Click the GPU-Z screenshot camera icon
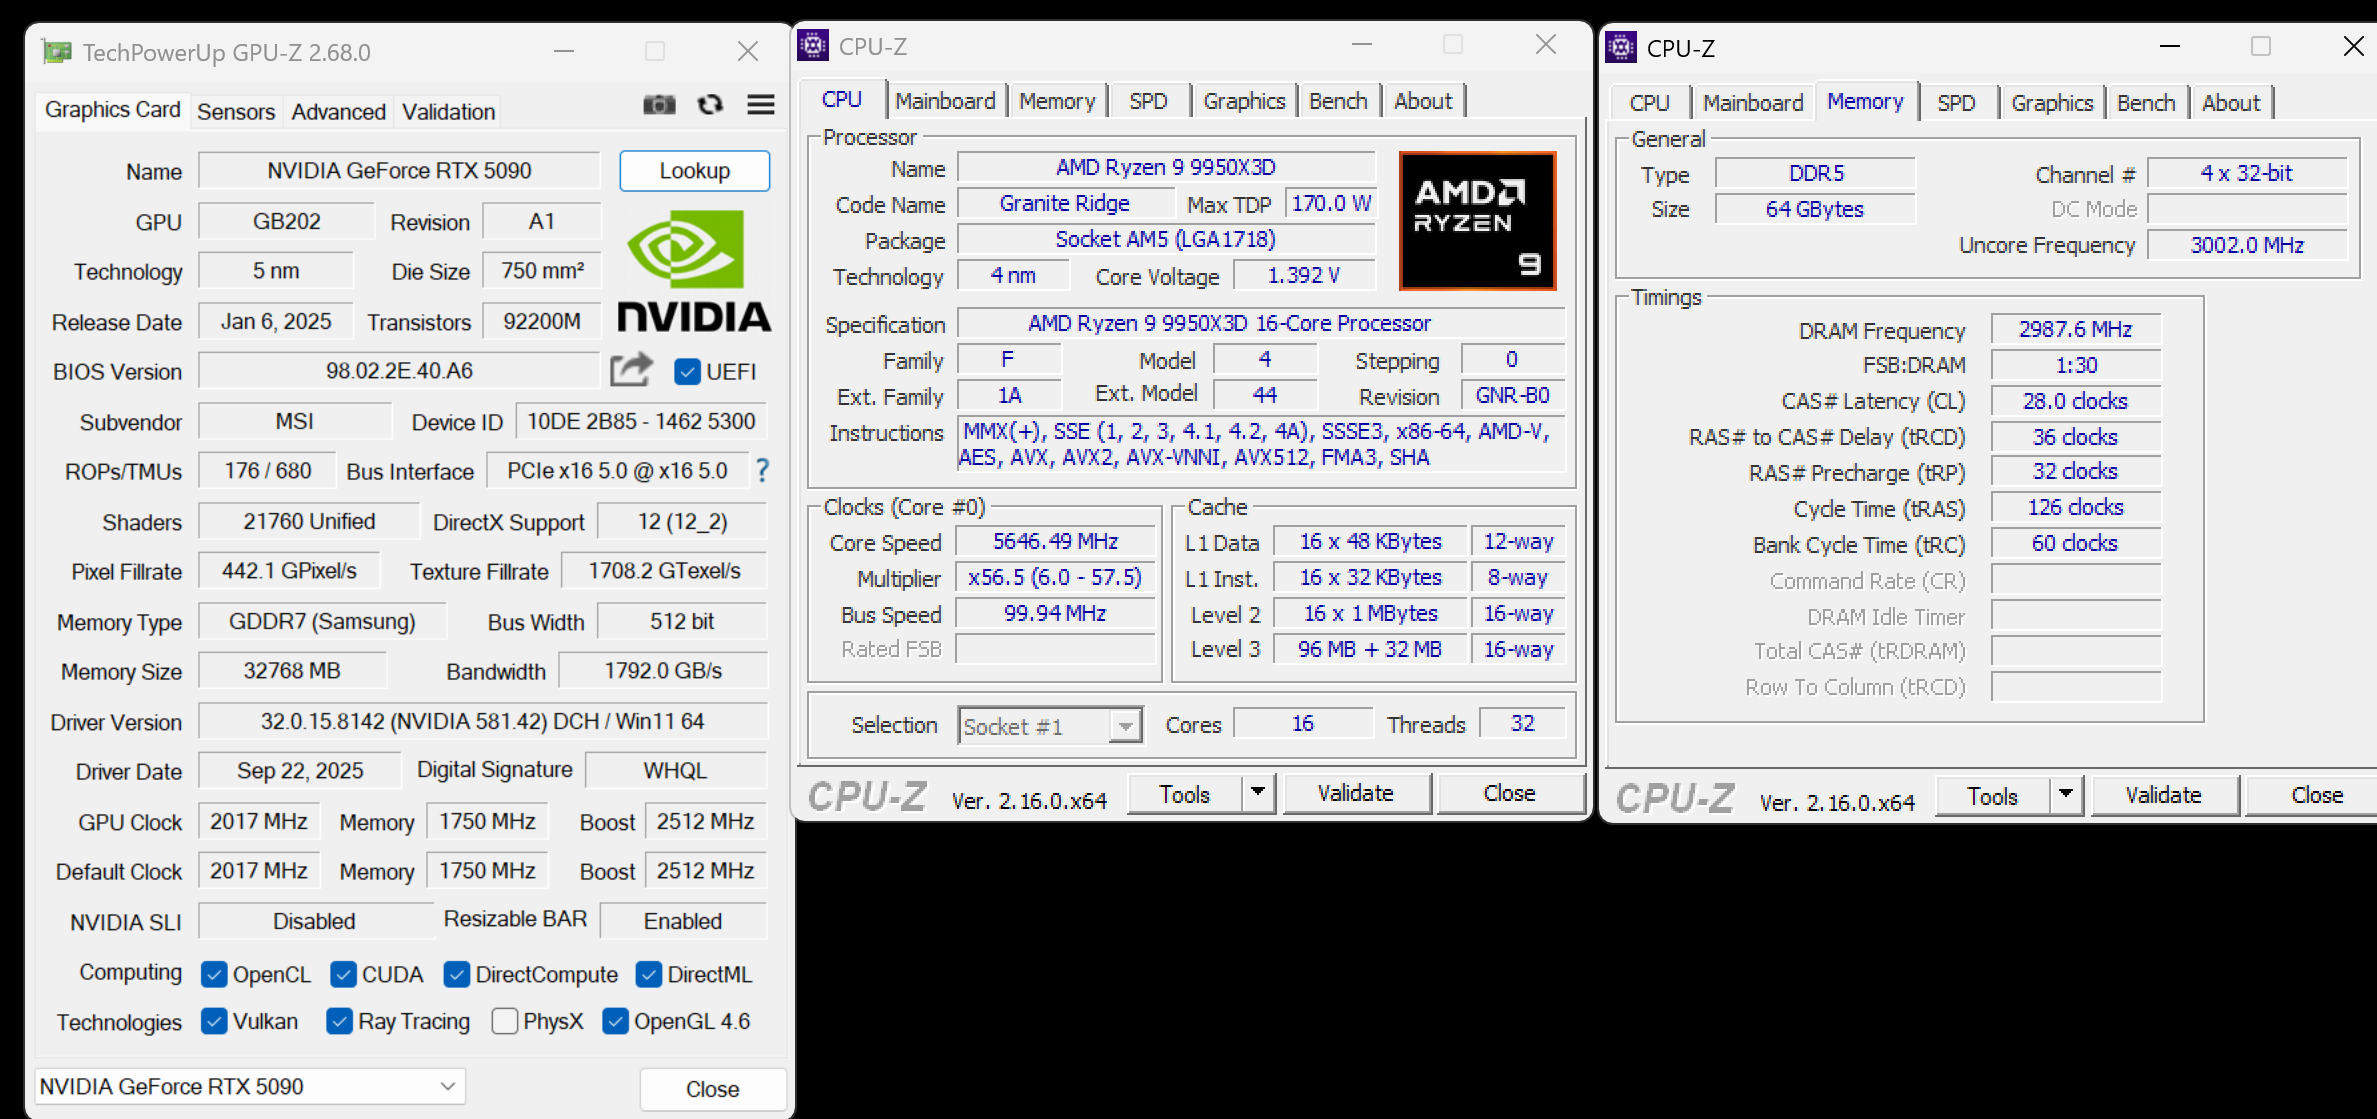 658,105
